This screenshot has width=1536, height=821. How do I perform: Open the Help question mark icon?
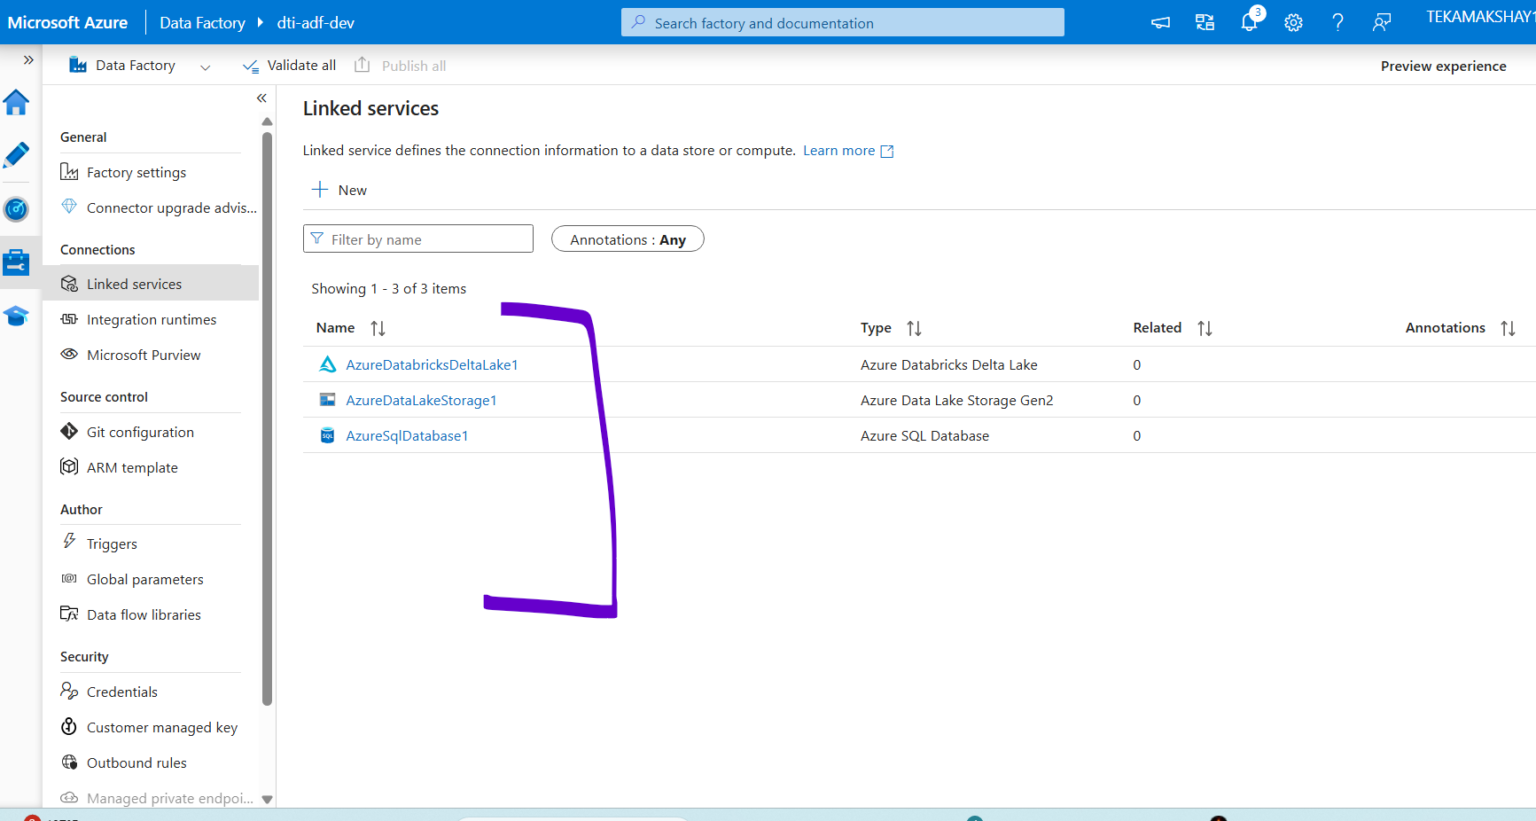point(1337,22)
